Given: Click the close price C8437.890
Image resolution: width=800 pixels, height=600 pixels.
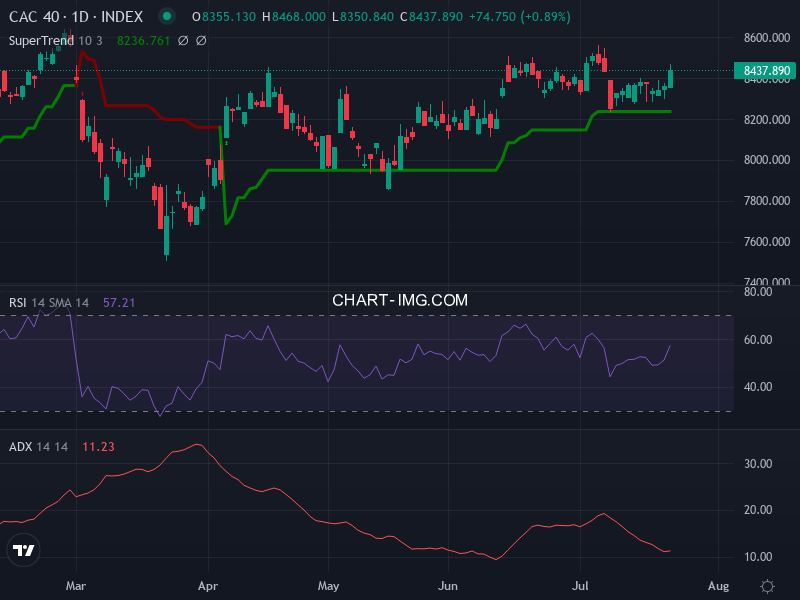Looking at the screenshot, I should 432,17.
